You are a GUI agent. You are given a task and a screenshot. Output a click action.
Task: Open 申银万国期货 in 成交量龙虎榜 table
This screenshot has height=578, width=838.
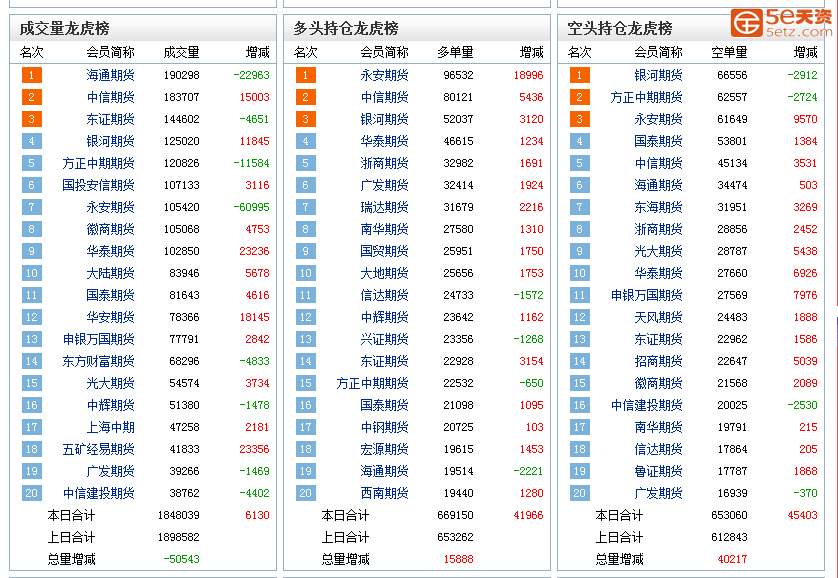(x=98, y=339)
